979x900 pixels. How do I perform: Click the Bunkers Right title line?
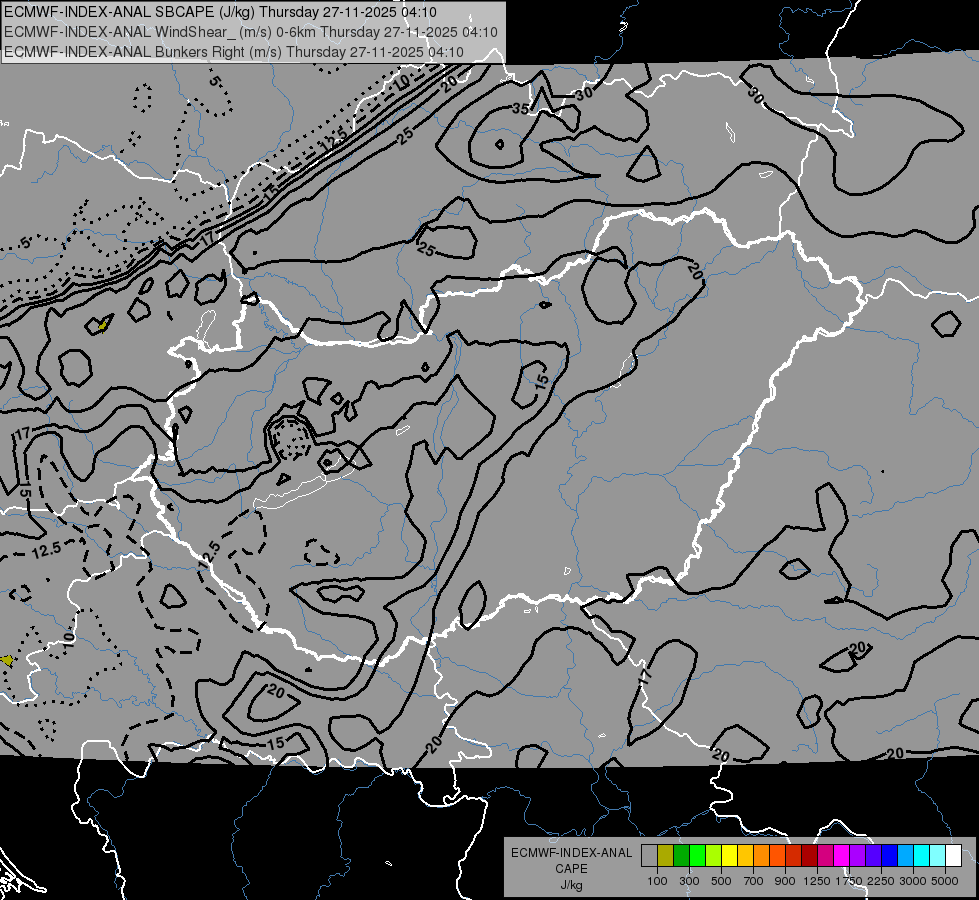234,52
